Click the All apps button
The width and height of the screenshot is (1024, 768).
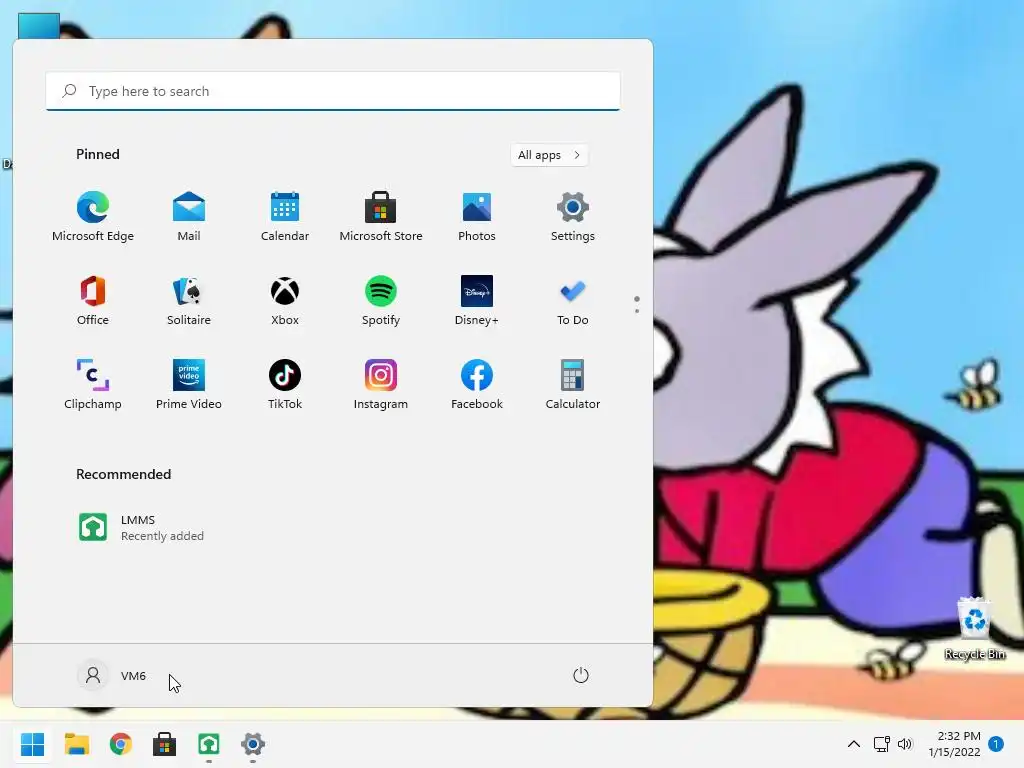549,155
